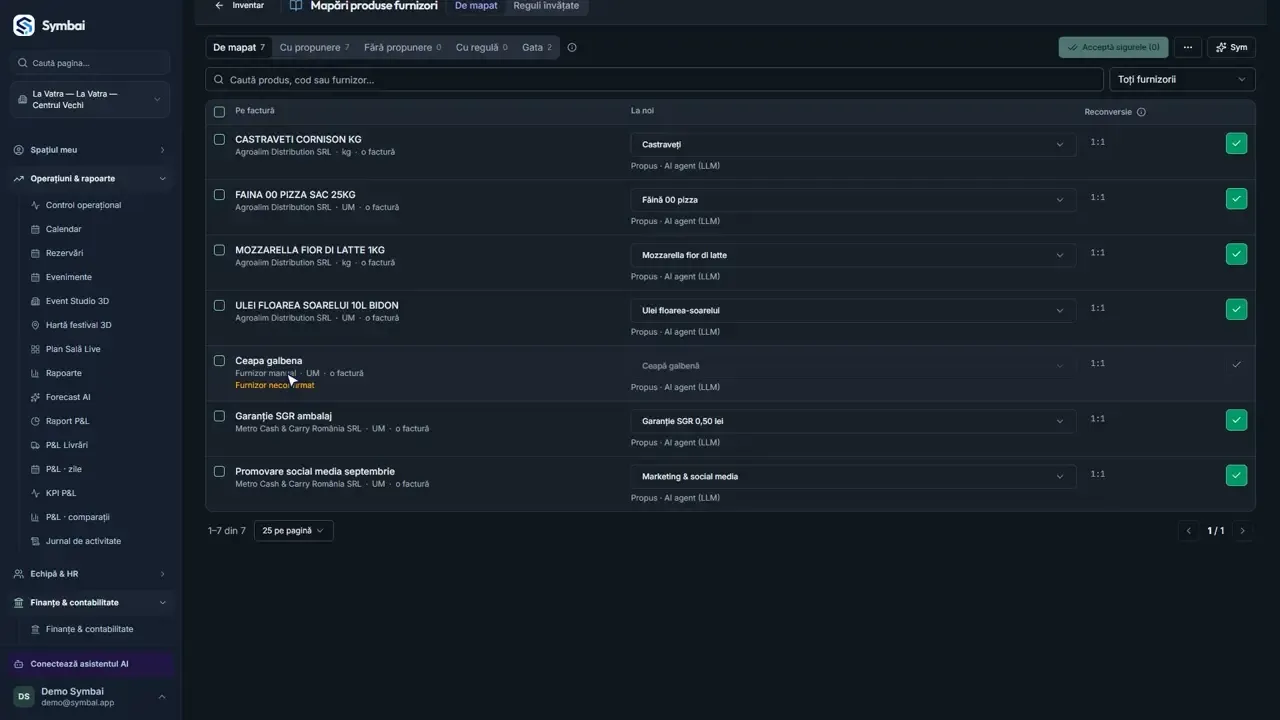This screenshot has width=1280, height=720.
Task: Click the Acceptă sigurele button
Action: coord(1113,47)
